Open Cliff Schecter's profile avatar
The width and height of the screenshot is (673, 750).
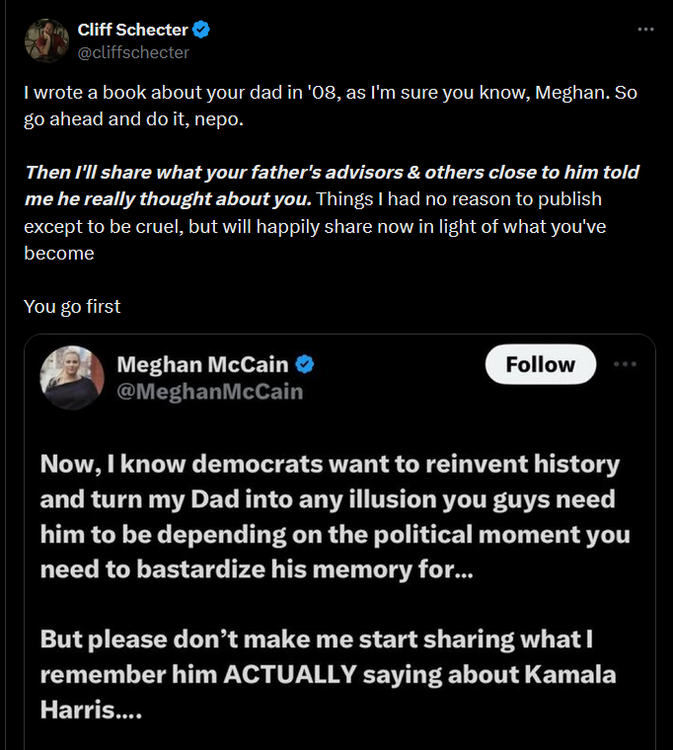pos(47,41)
